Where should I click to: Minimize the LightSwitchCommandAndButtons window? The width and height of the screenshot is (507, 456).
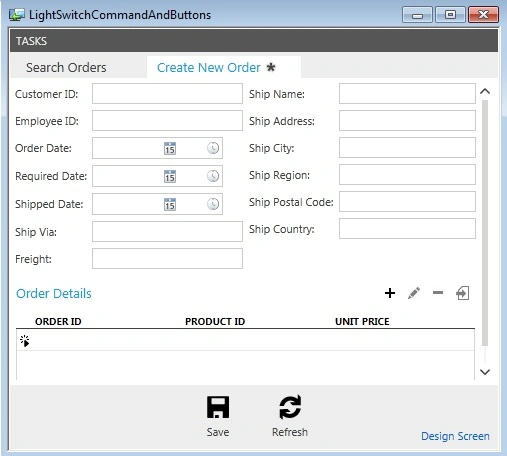tap(417, 15)
